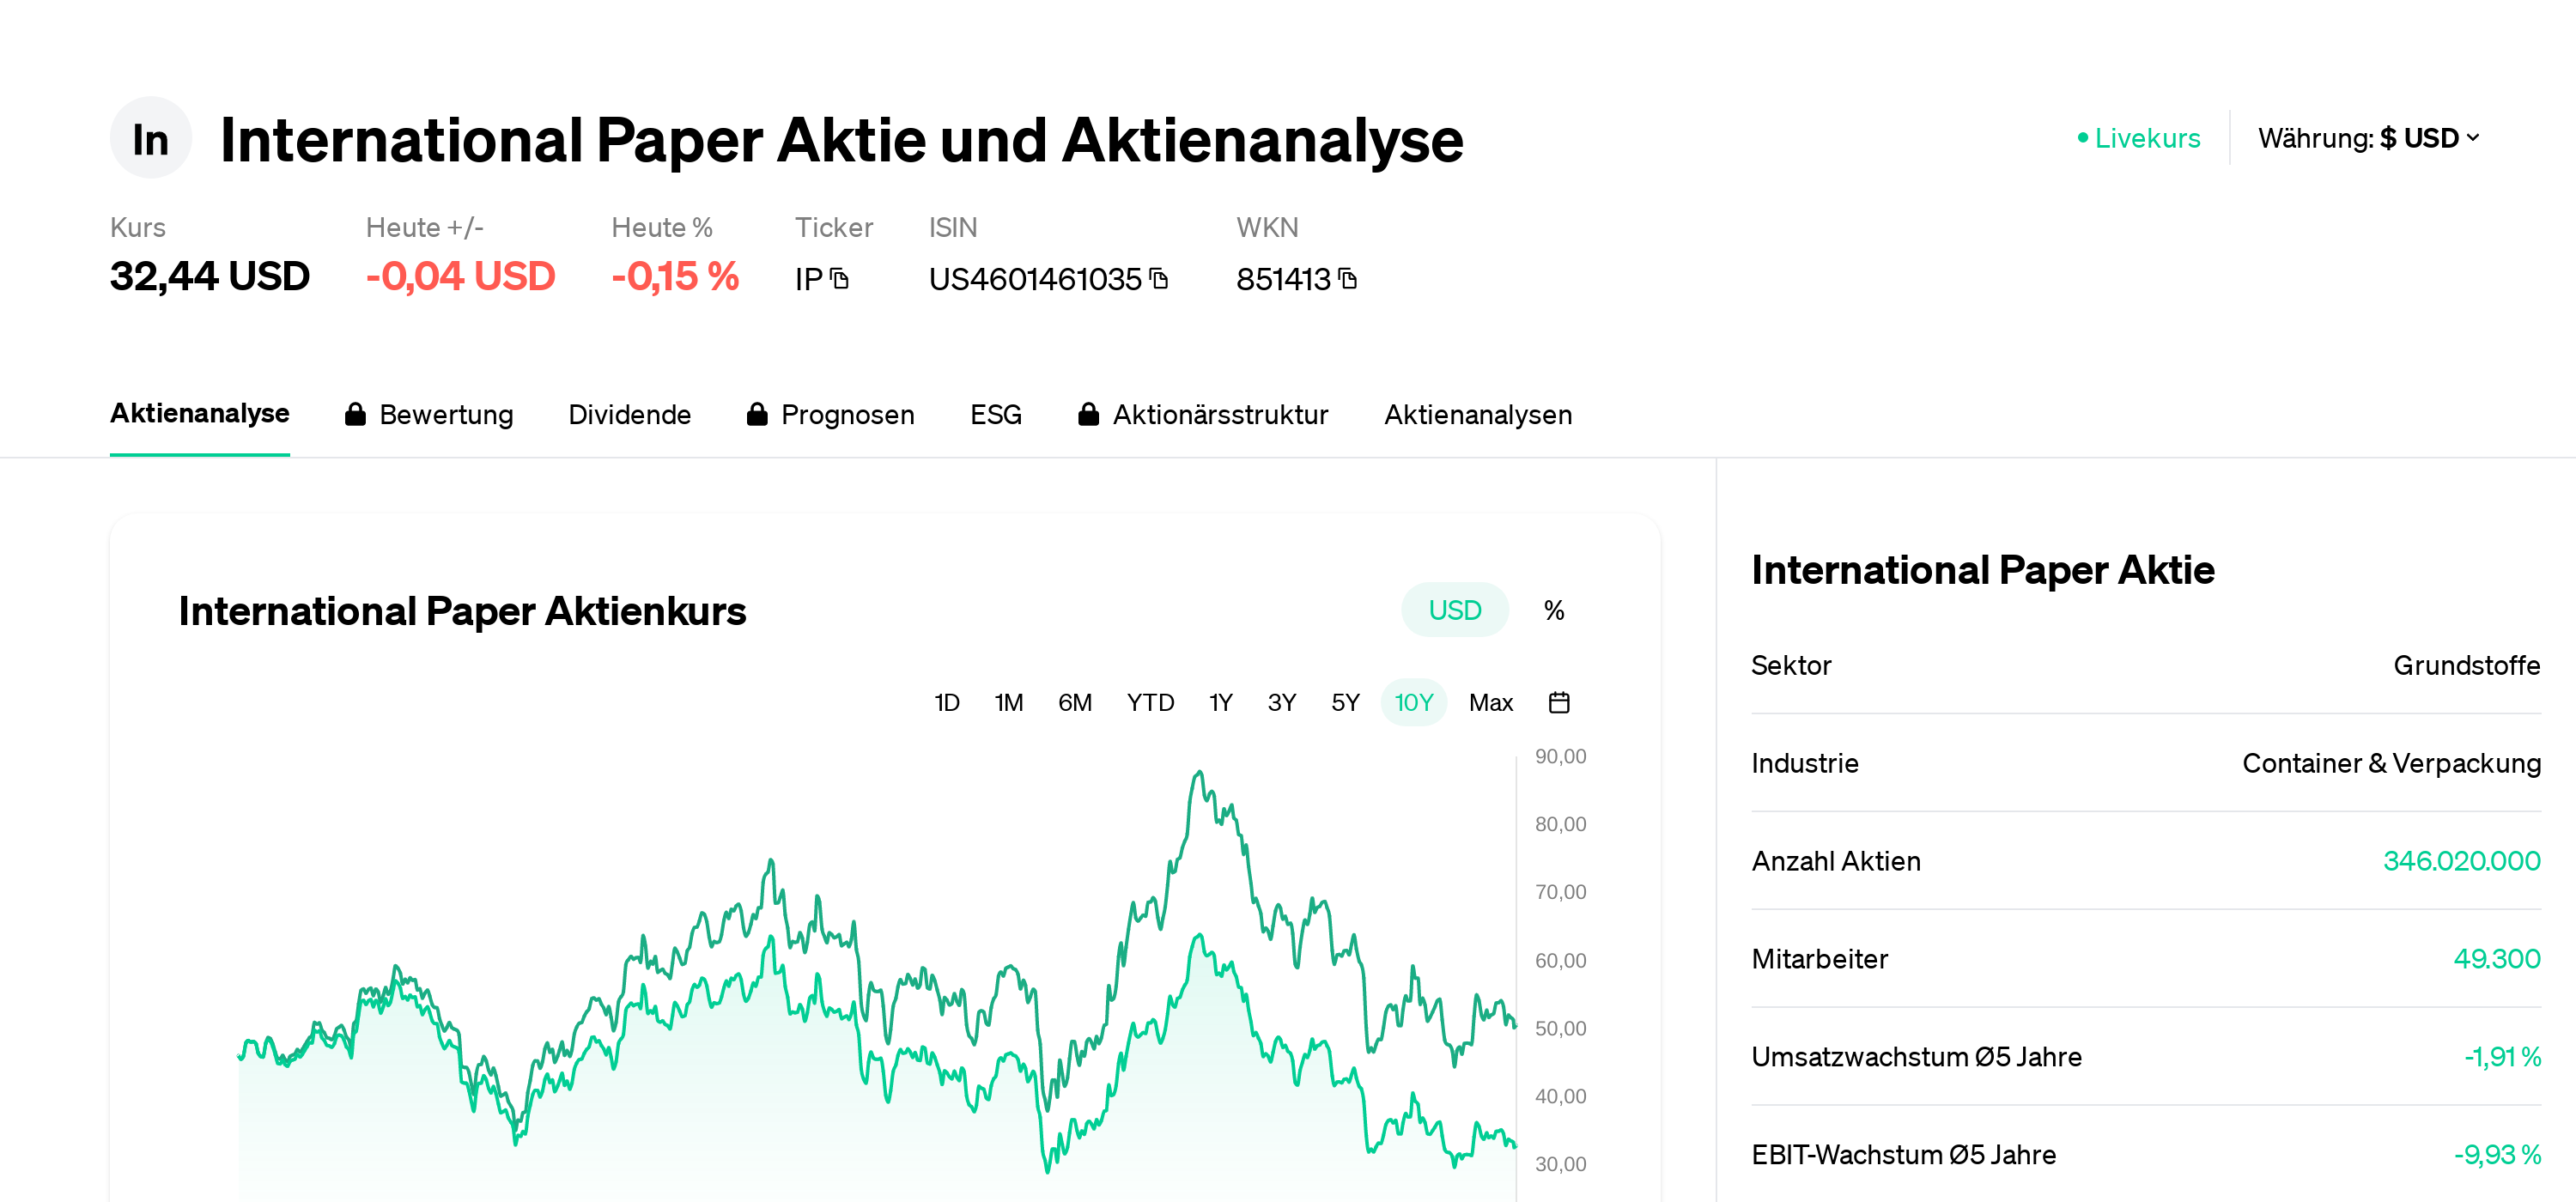Click the lock icon next to Aktionärsstruktur

click(x=1088, y=413)
